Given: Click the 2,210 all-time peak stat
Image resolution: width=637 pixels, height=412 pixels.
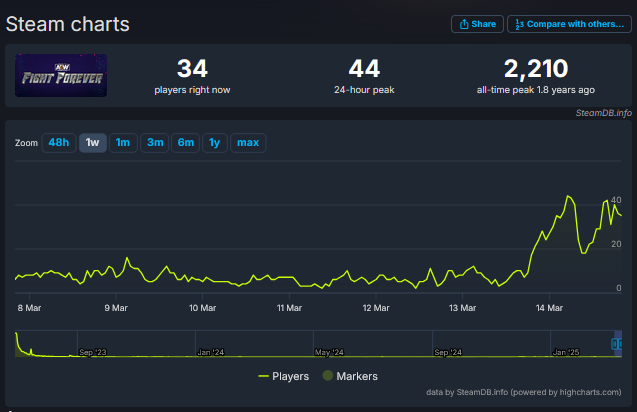Looking at the screenshot, I should point(536,76).
